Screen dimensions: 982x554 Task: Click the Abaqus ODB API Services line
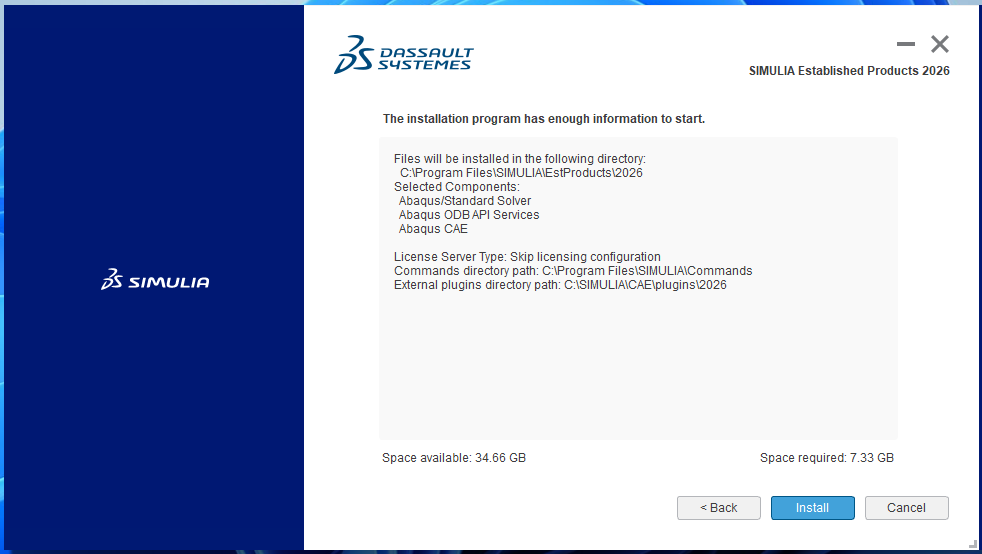click(468, 215)
